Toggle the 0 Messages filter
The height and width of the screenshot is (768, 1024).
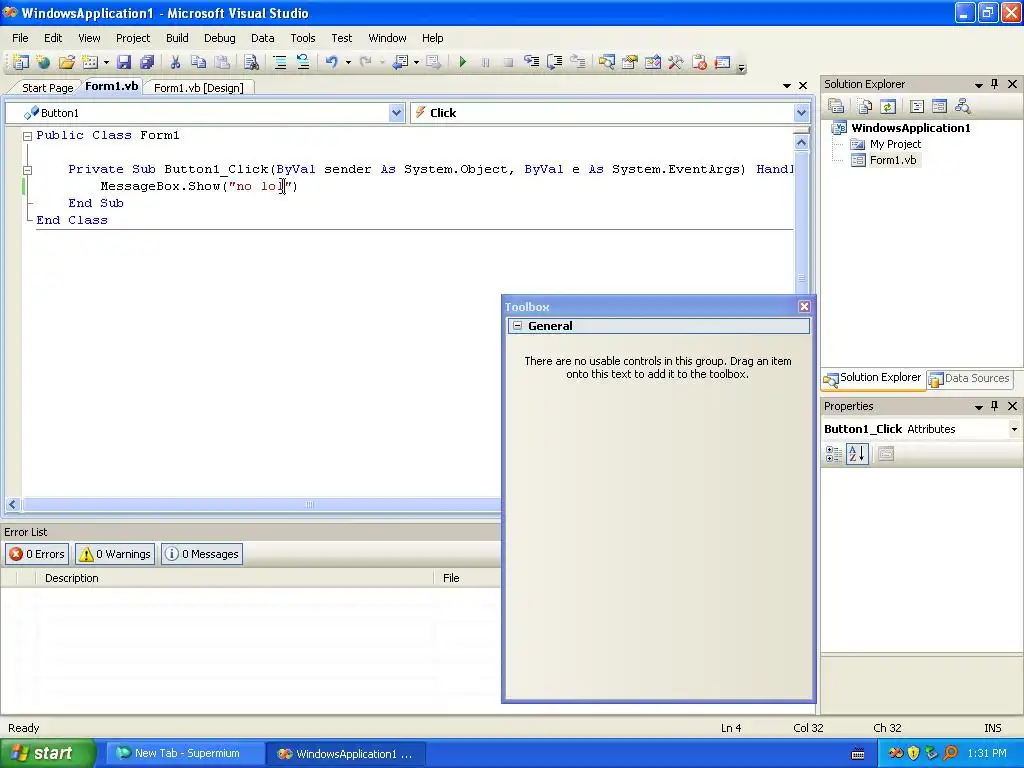tap(202, 554)
